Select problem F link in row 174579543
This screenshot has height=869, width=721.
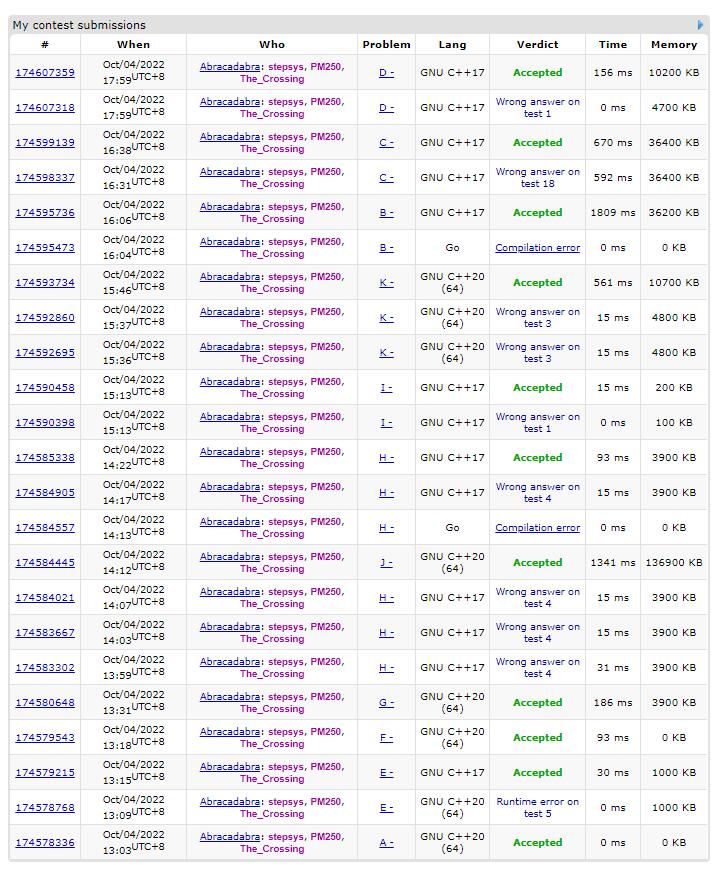(x=386, y=738)
